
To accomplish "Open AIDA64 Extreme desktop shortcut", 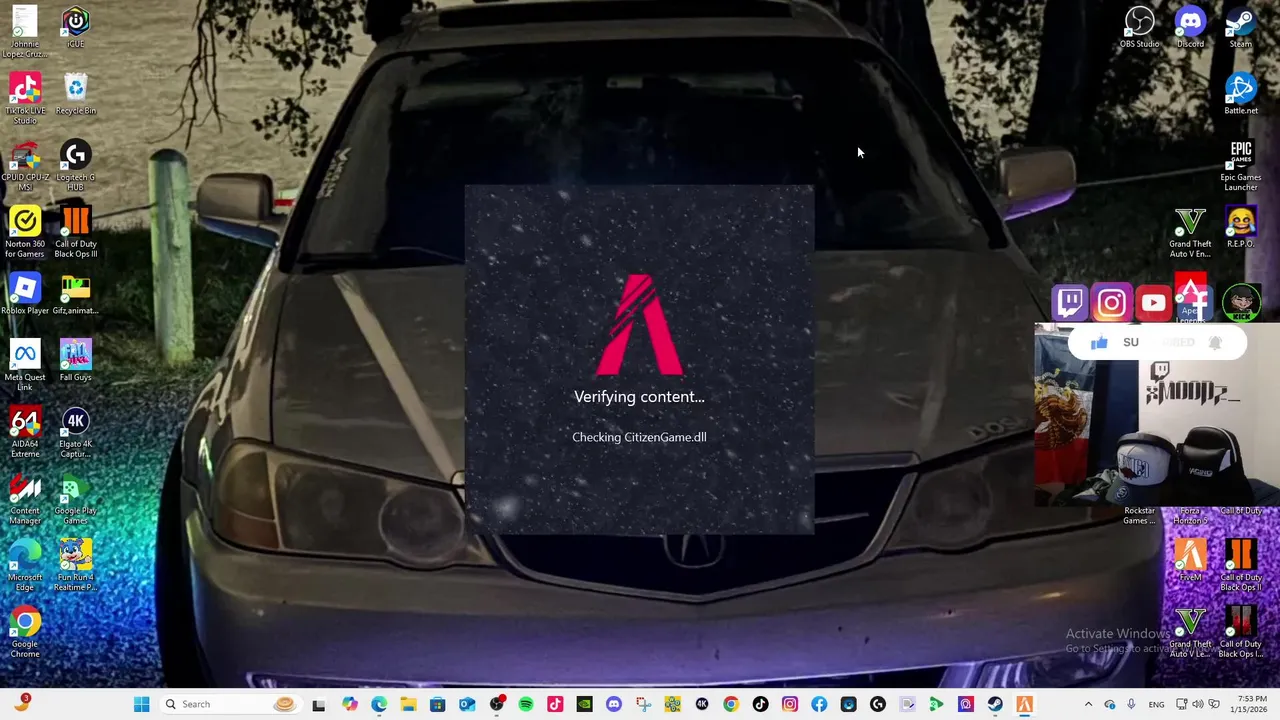I will tap(25, 432).
